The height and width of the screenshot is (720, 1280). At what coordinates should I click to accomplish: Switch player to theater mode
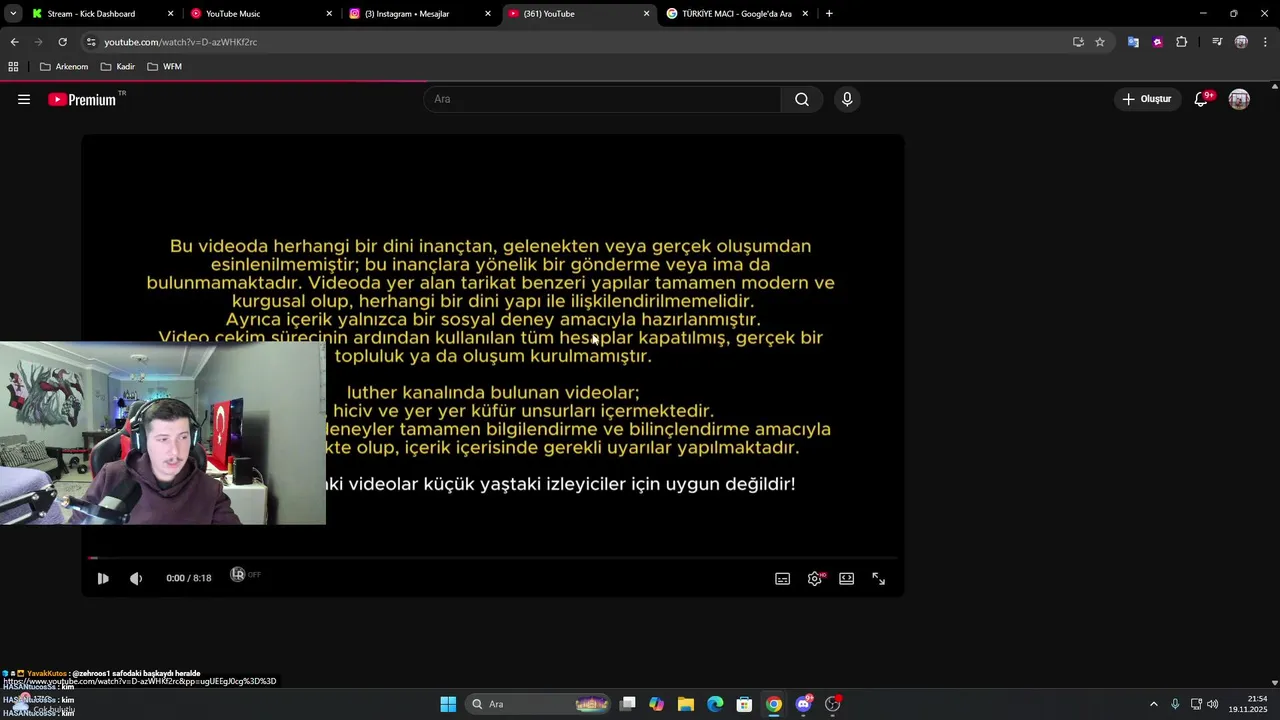847,579
